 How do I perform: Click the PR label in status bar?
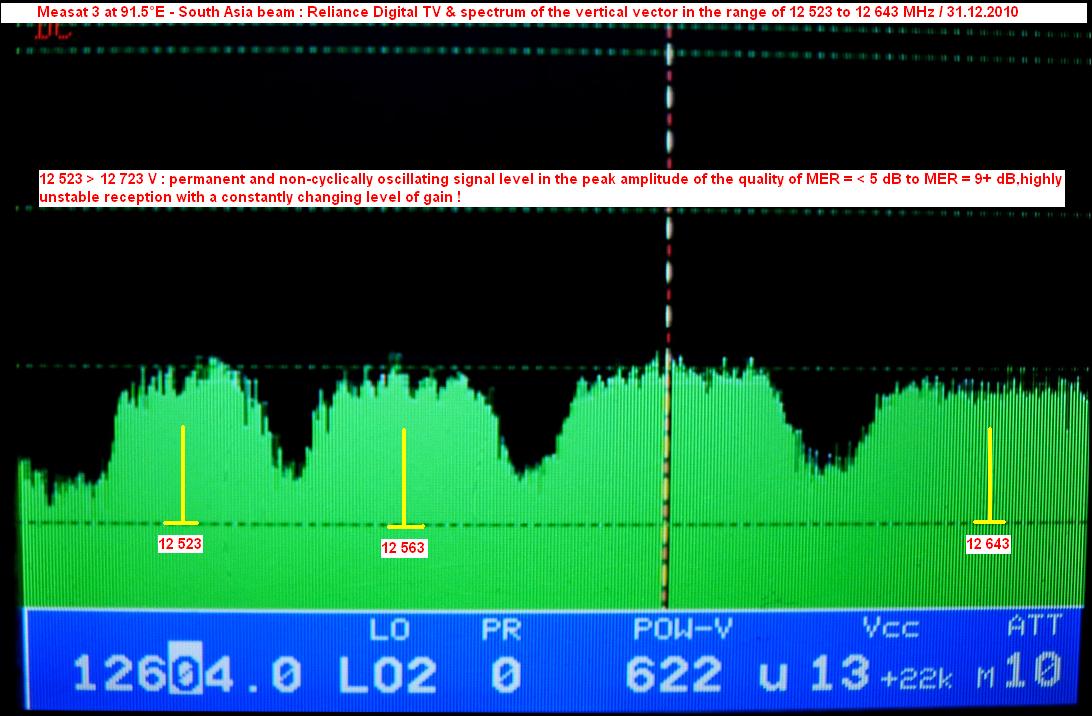(x=503, y=631)
